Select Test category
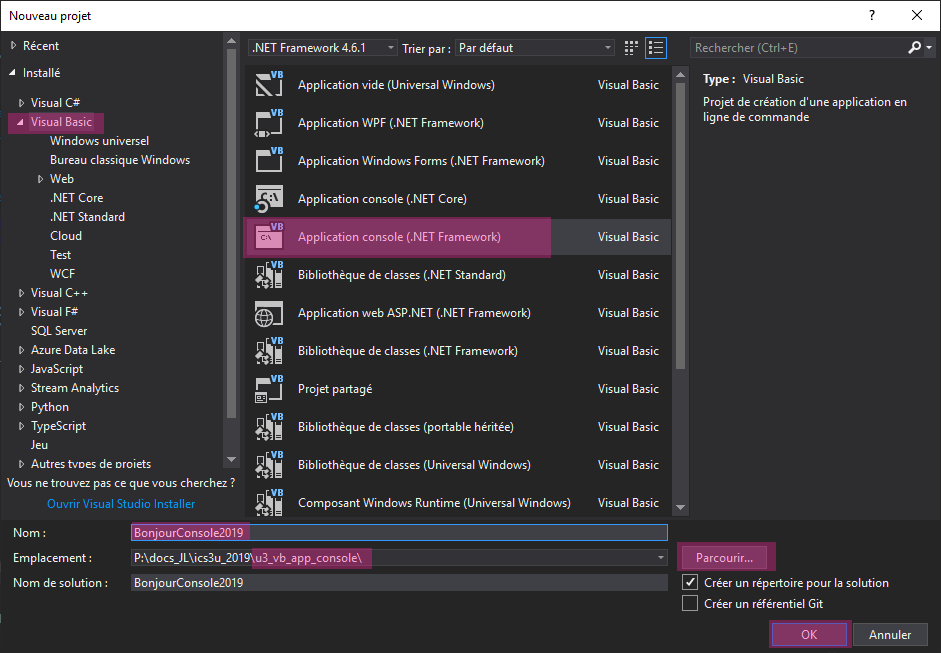Viewport: 941px width, 653px height. point(61,255)
